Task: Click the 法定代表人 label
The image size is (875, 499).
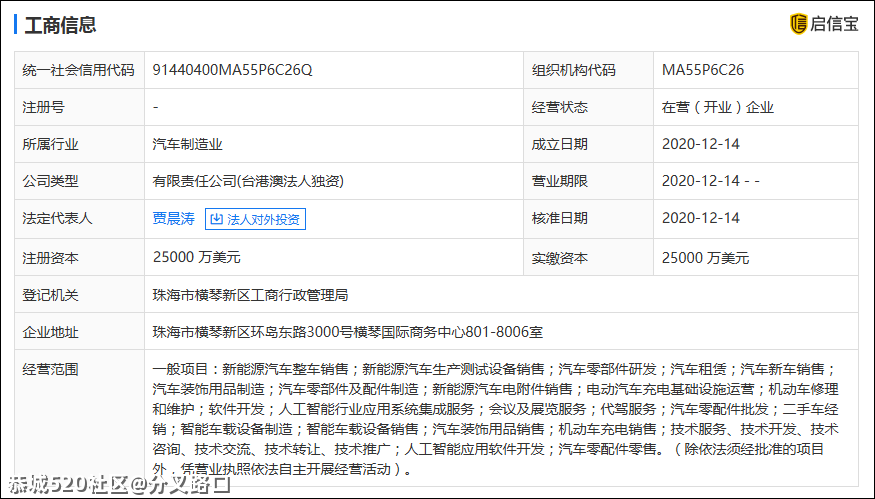Action: click(x=57, y=218)
